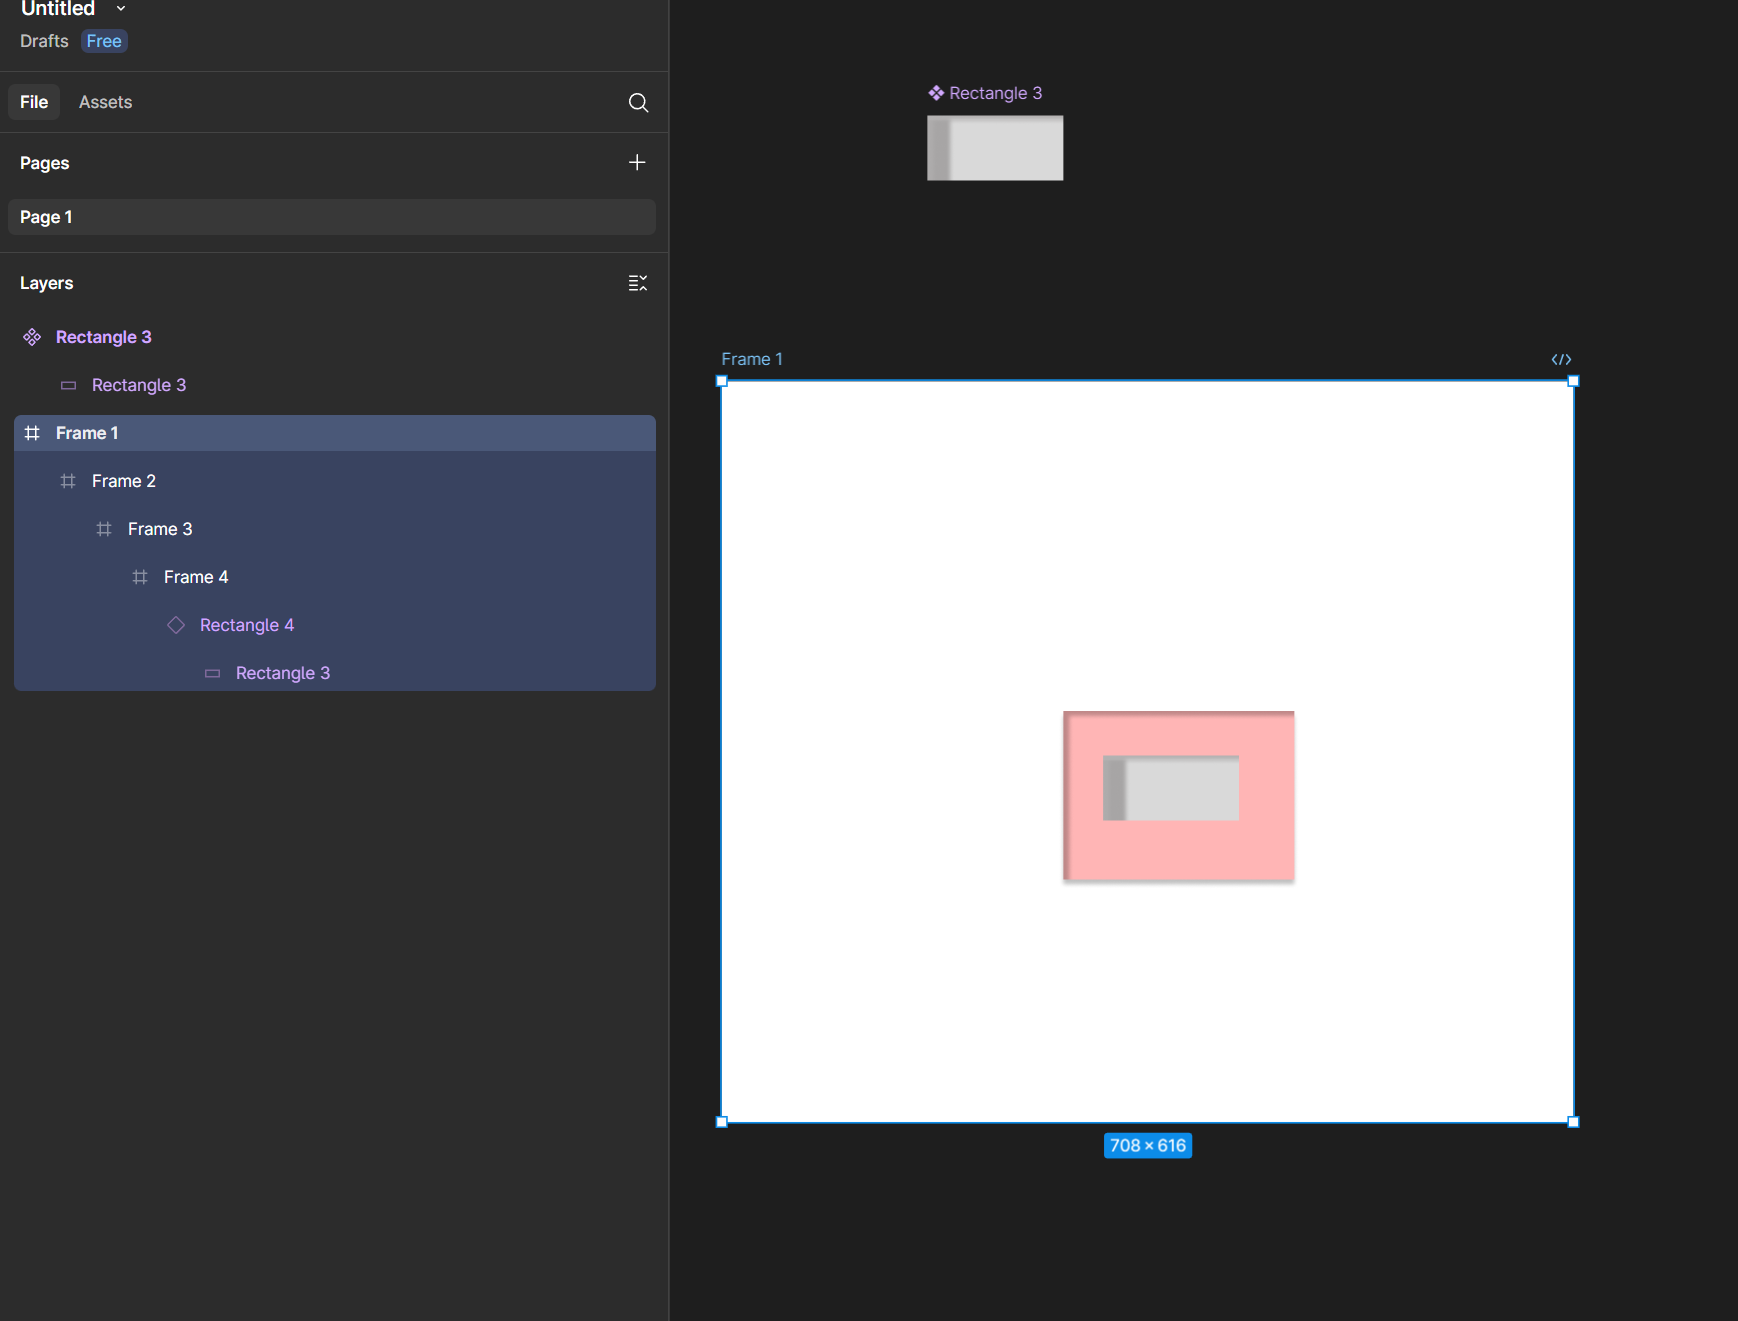Click the frame icon beside Frame 4 layer

[x=140, y=577]
